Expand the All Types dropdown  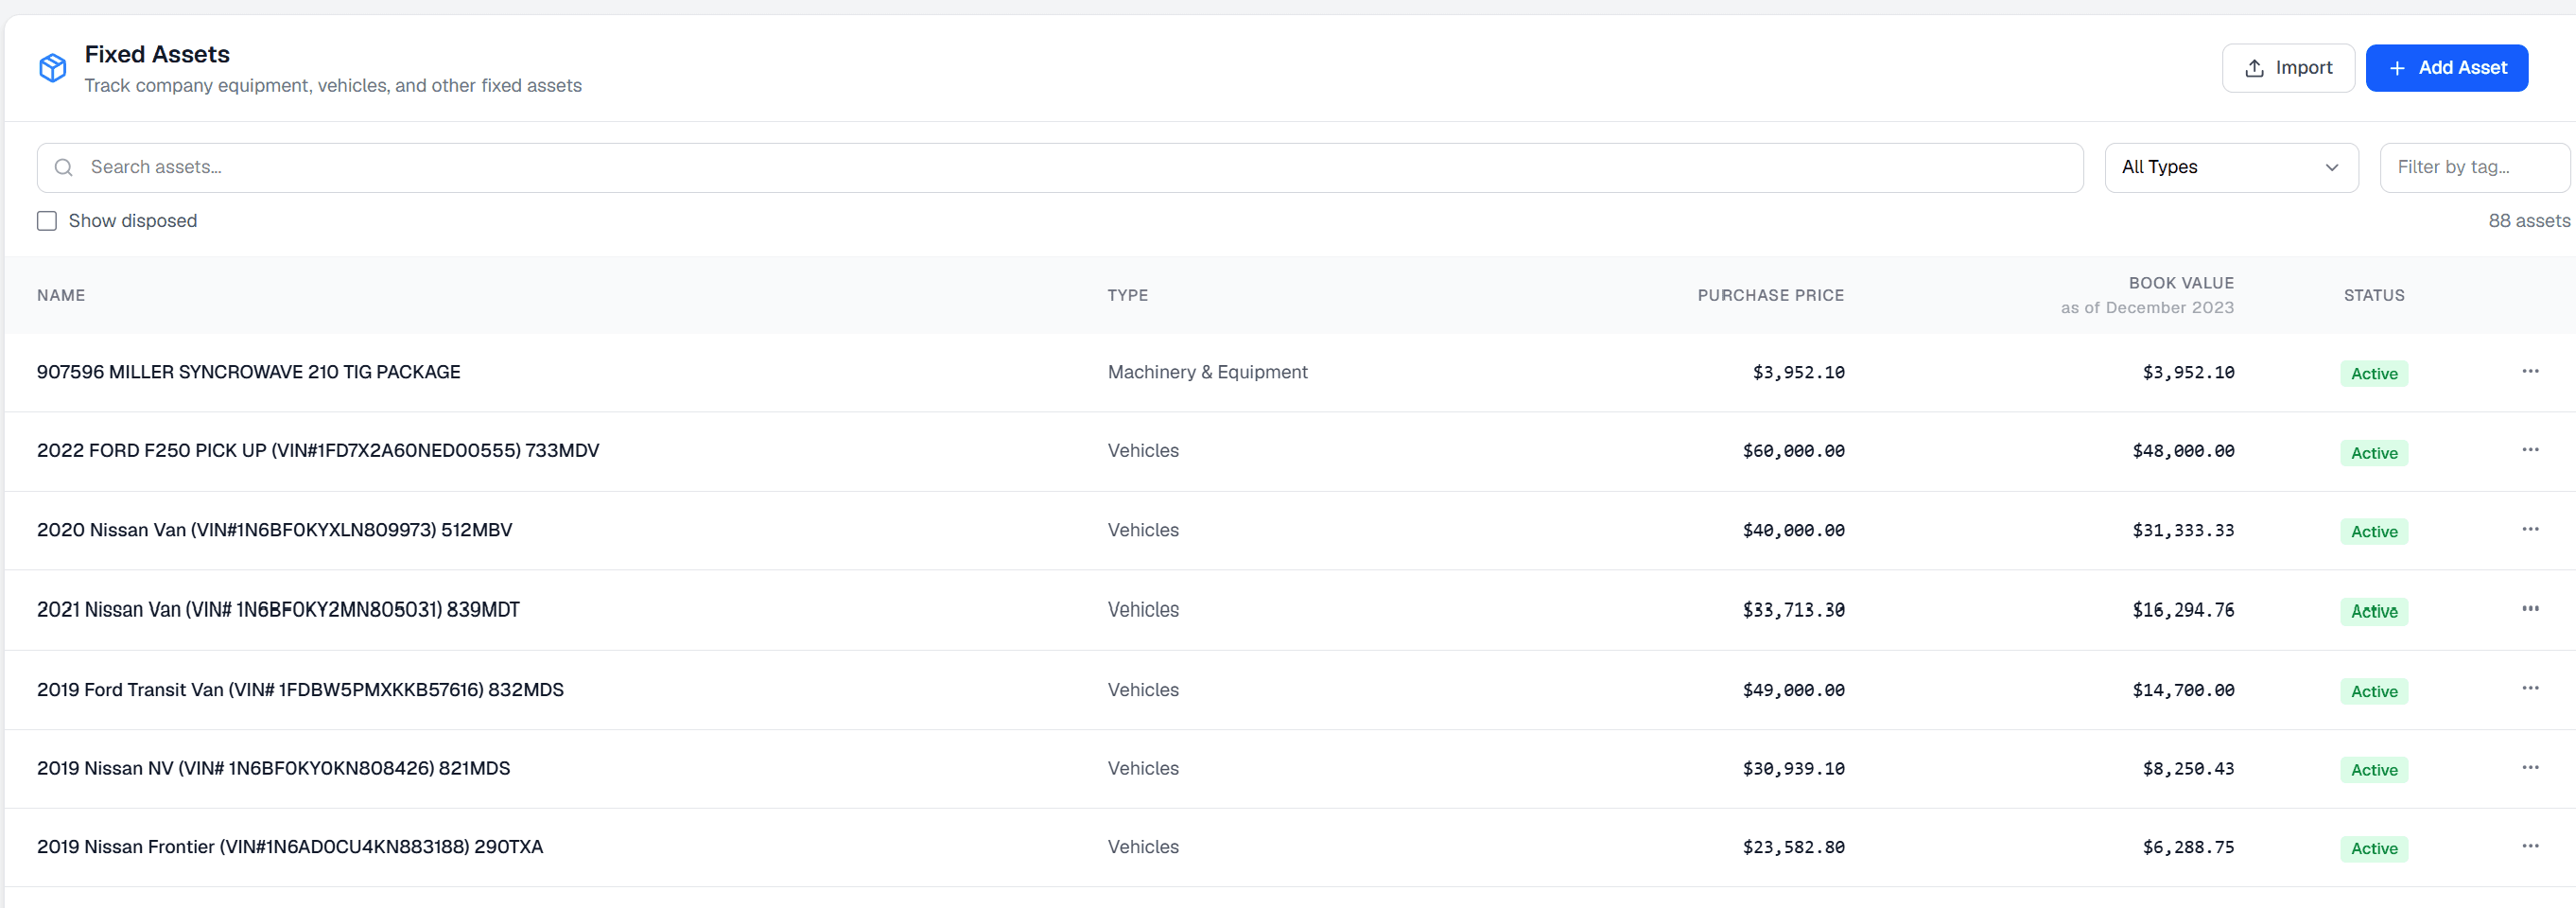point(2231,167)
